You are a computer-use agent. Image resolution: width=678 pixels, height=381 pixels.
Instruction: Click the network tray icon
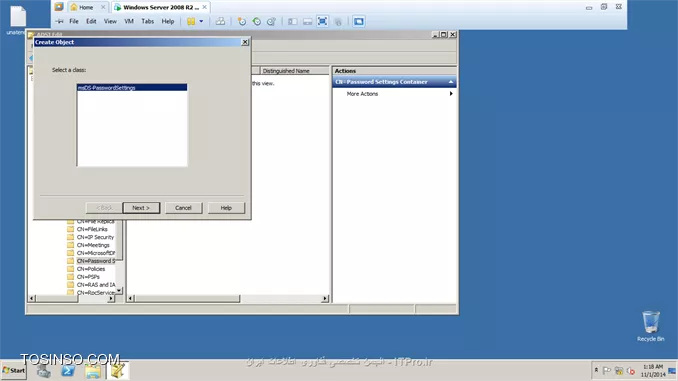click(619, 371)
